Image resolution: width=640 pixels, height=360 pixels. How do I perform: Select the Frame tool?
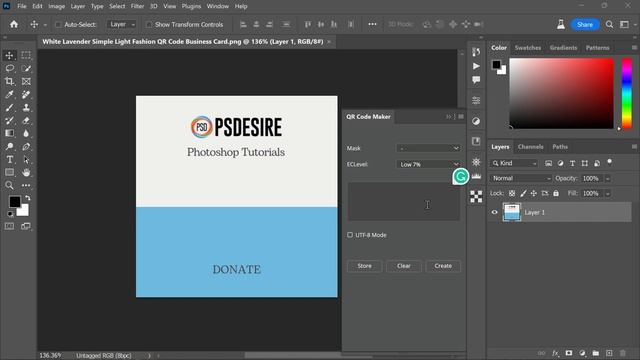[26, 81]
